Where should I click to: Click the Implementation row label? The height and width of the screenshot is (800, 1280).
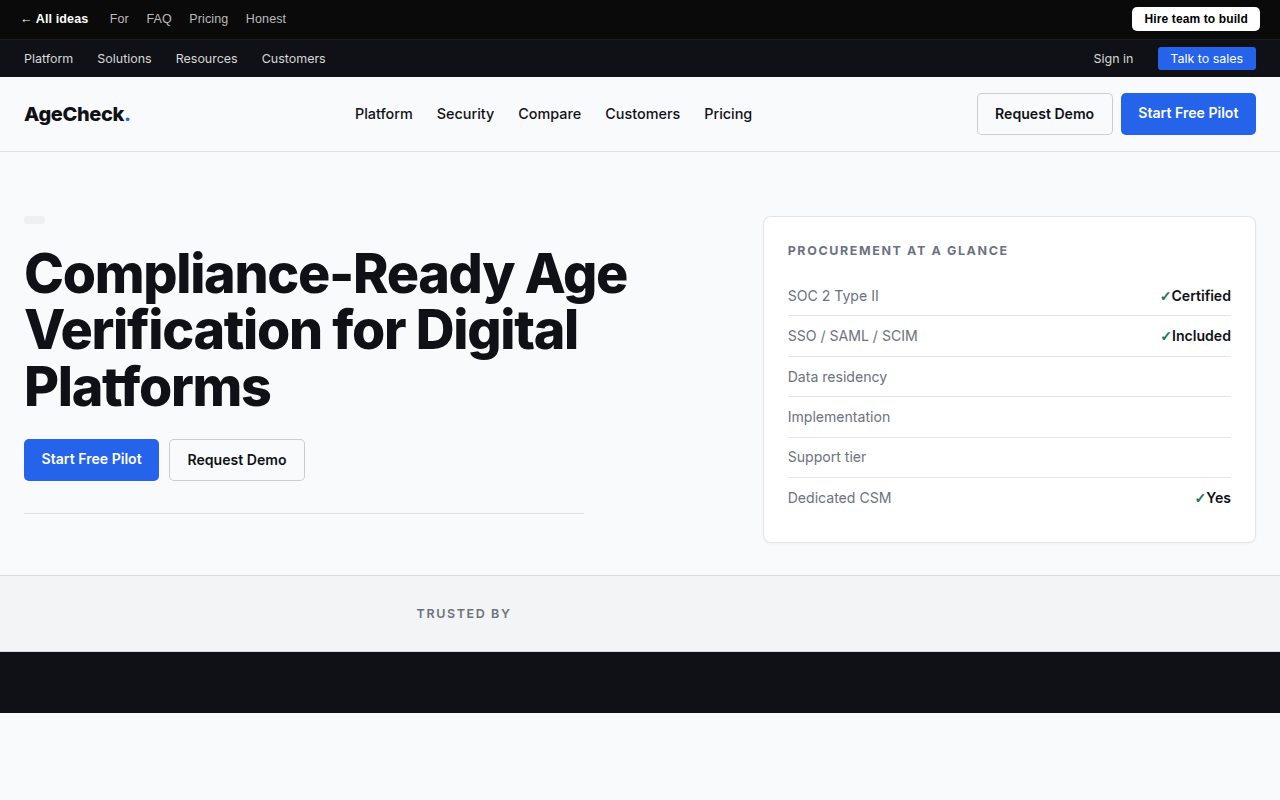coord(839,417)
